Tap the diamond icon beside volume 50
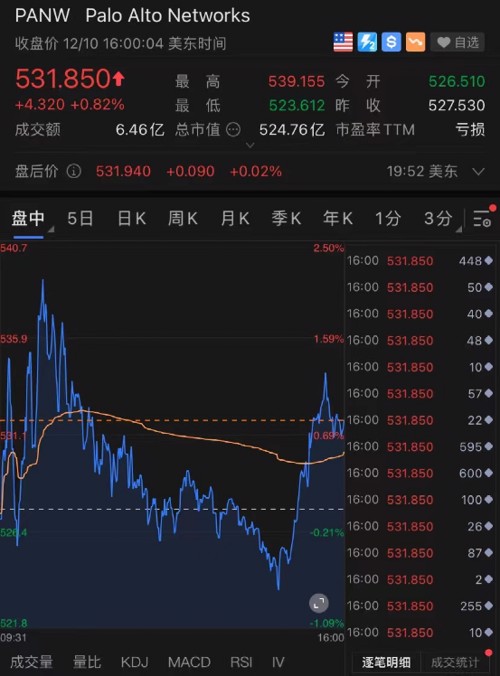This screenshot has height=676, width=500. (x=489, y=287)
